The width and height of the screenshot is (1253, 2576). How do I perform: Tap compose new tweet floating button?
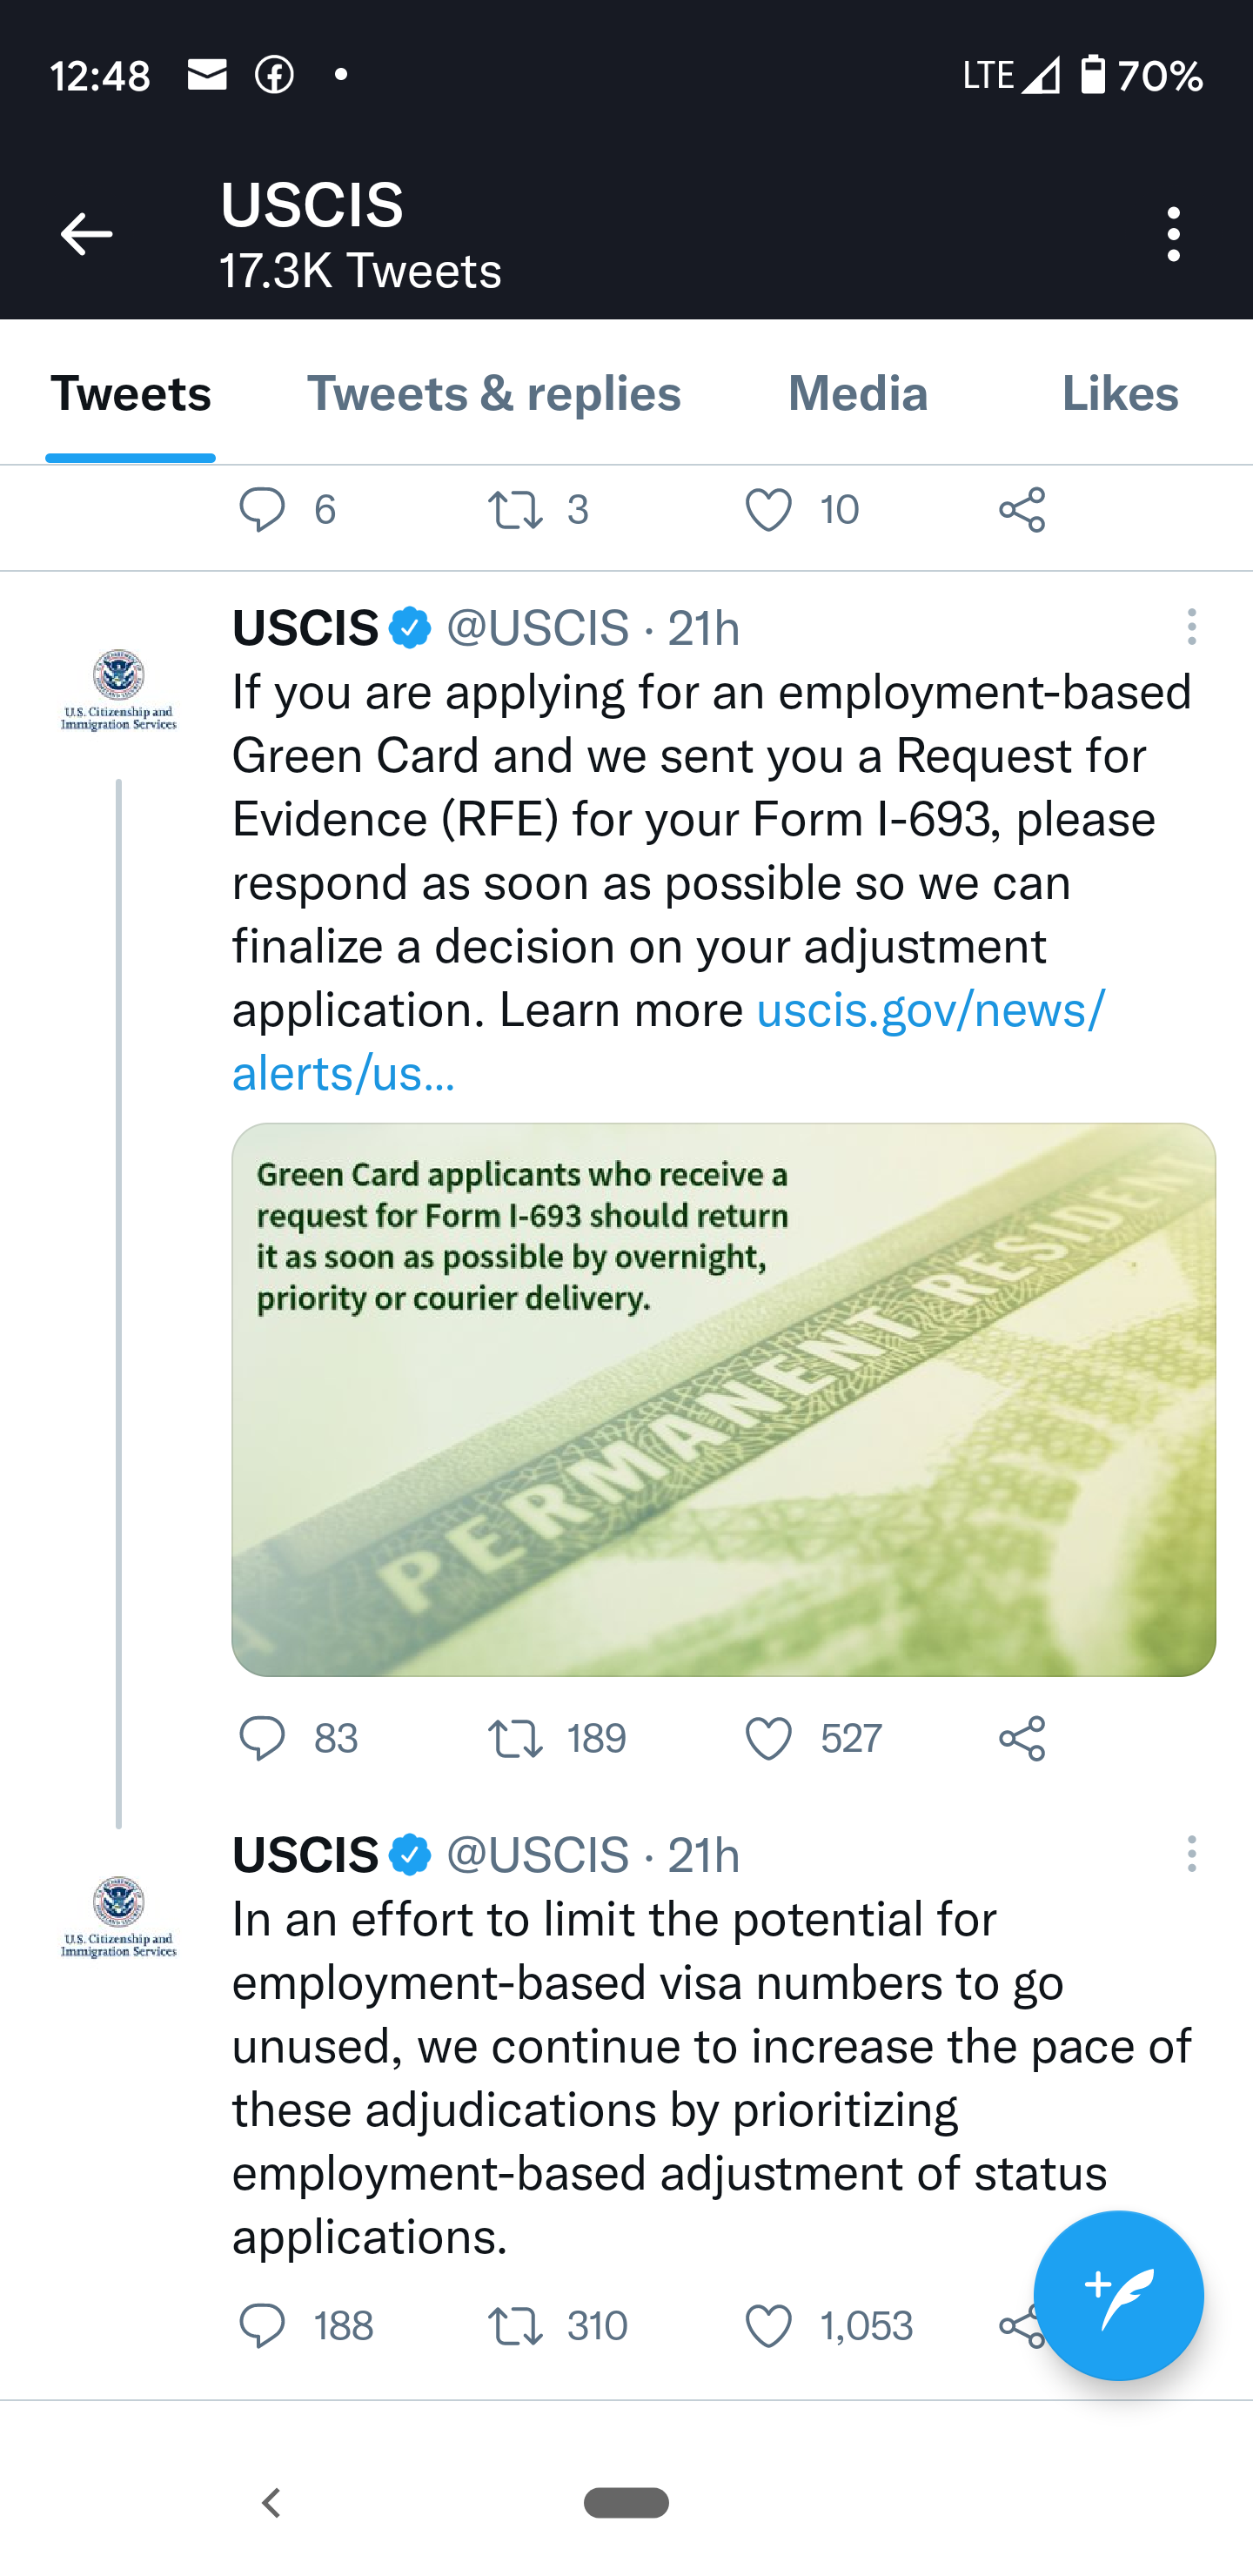[x=1117, y=2295]
